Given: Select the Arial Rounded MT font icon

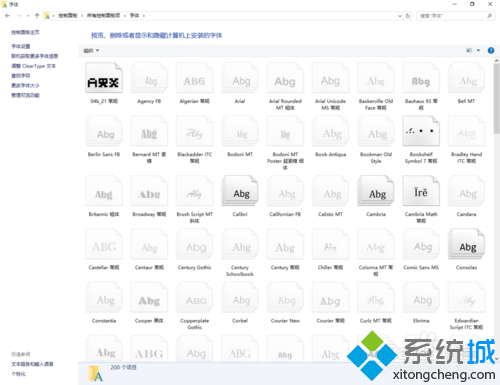Looking at the screenshot, I should [x=285, y=78].
